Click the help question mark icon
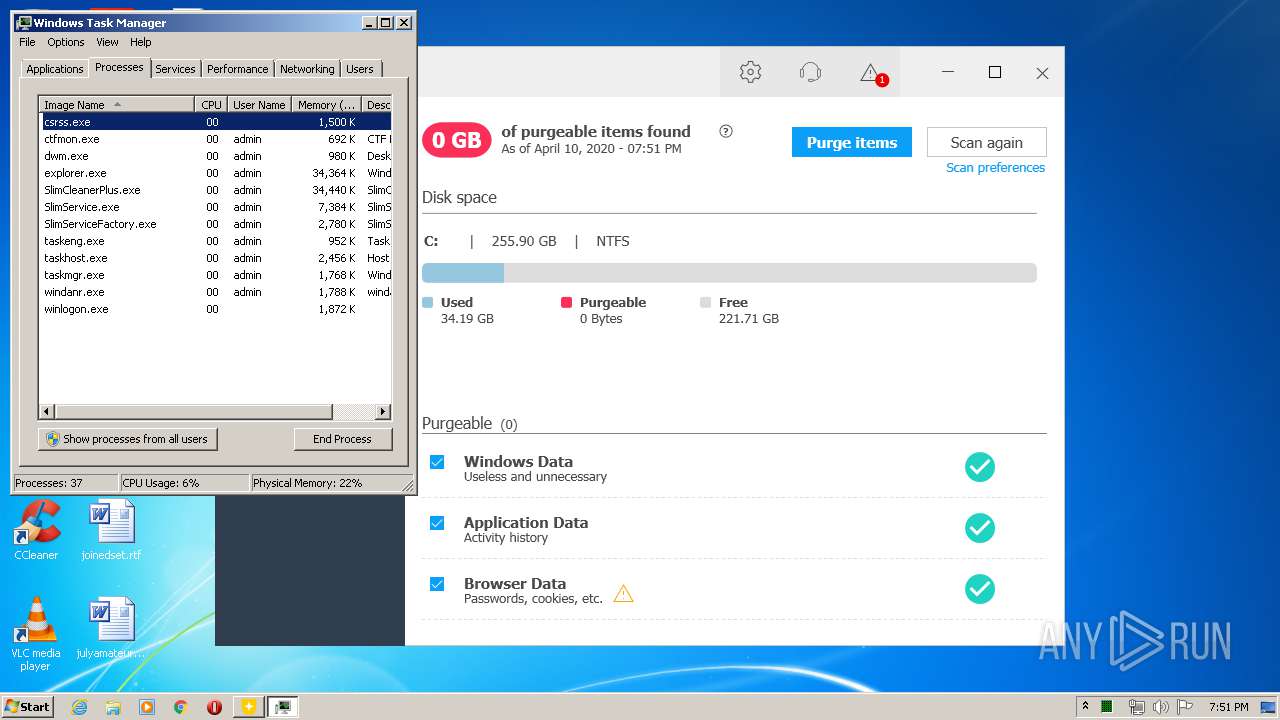The image size is (1280, 720). pyautogui.click(x=726, y=131)
